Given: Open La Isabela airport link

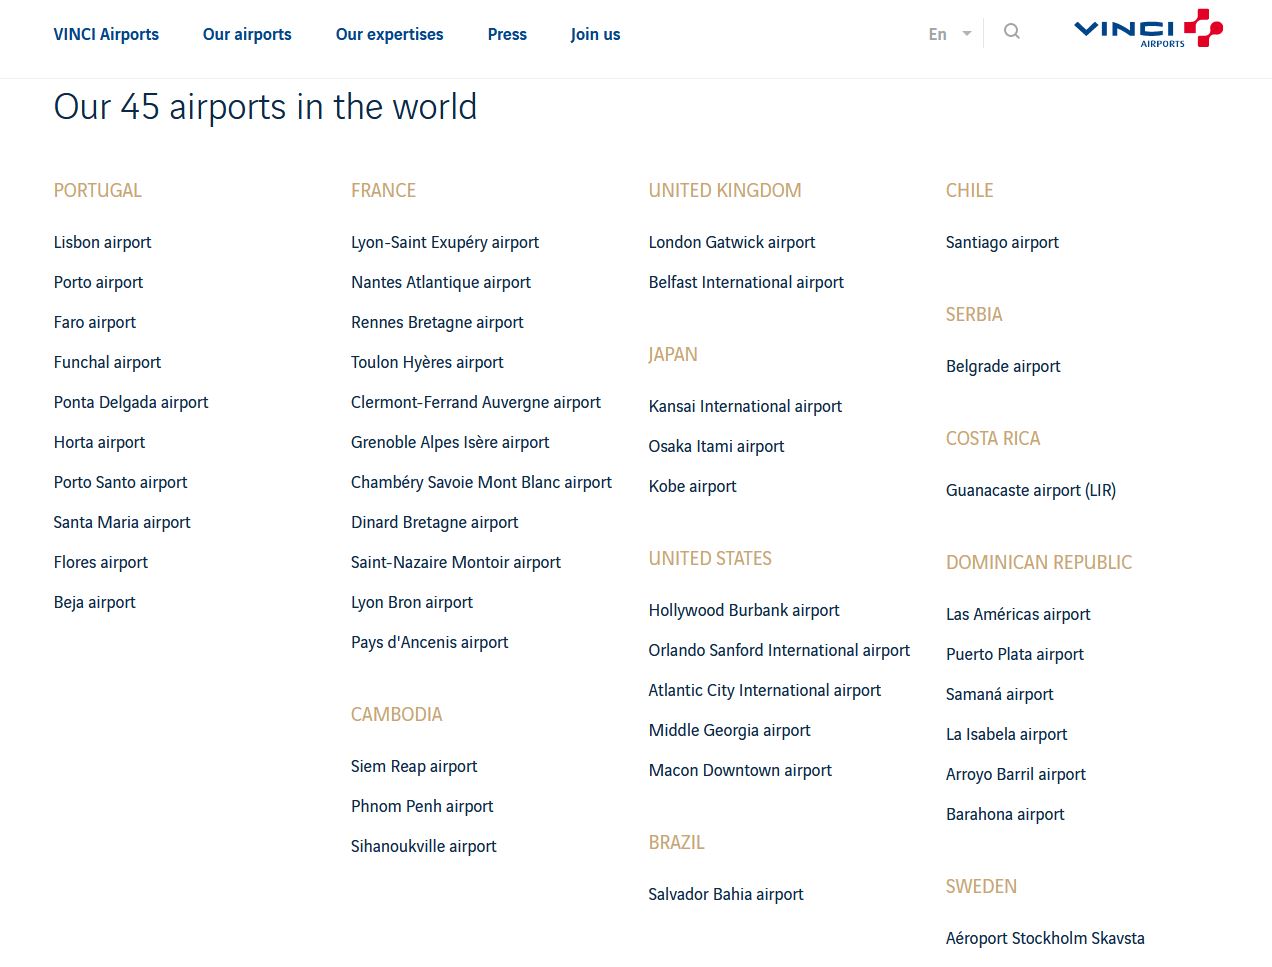Looking at the screenshot, I should [x=1007, y=734].
